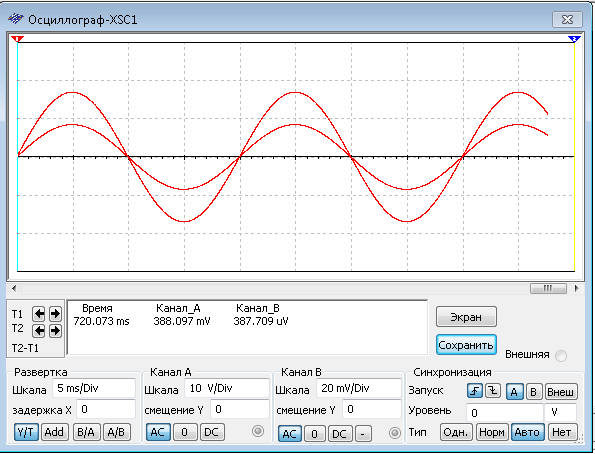The width and height of the screenshot is (595, 454).
Task: Click the Сохранить button
Action: (x=466, y=345)
